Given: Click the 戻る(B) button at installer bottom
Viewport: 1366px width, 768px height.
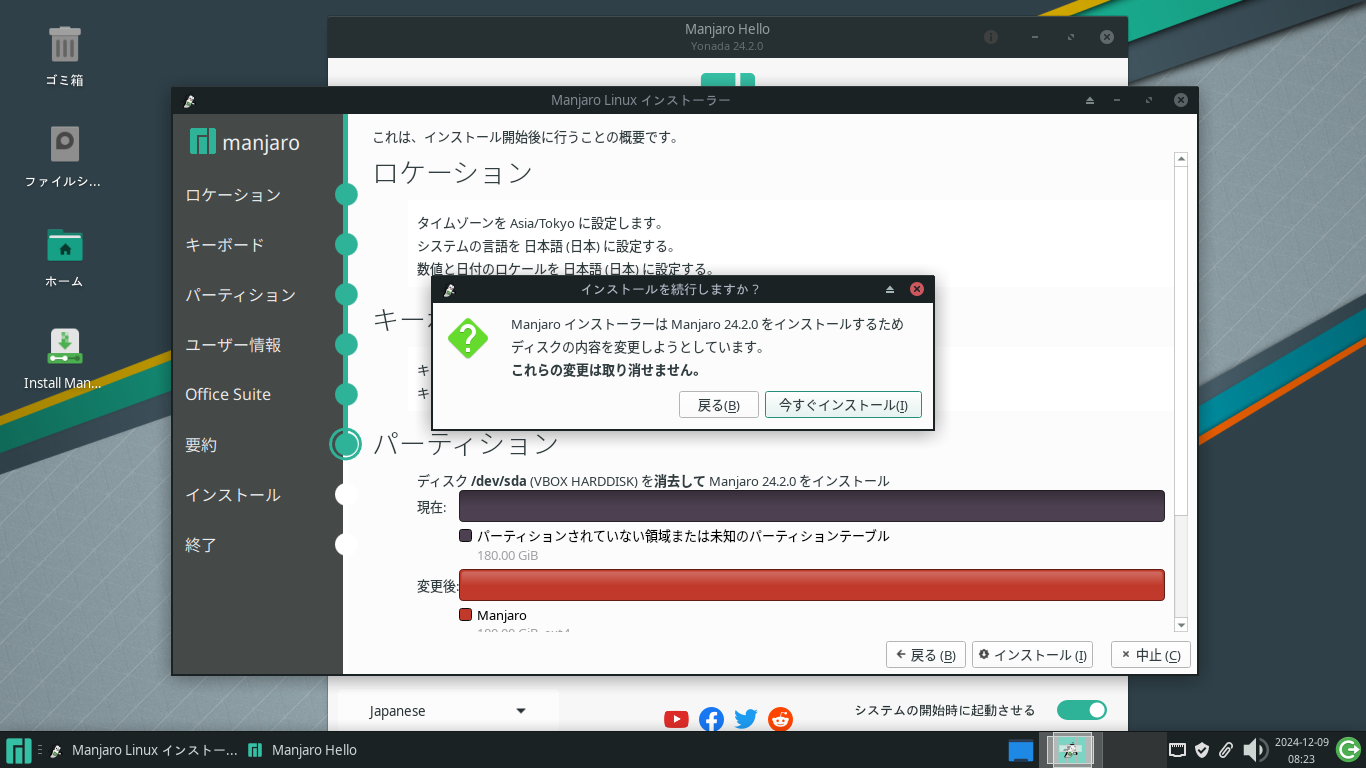Looking at the screenshot, I should coord(926,655).
